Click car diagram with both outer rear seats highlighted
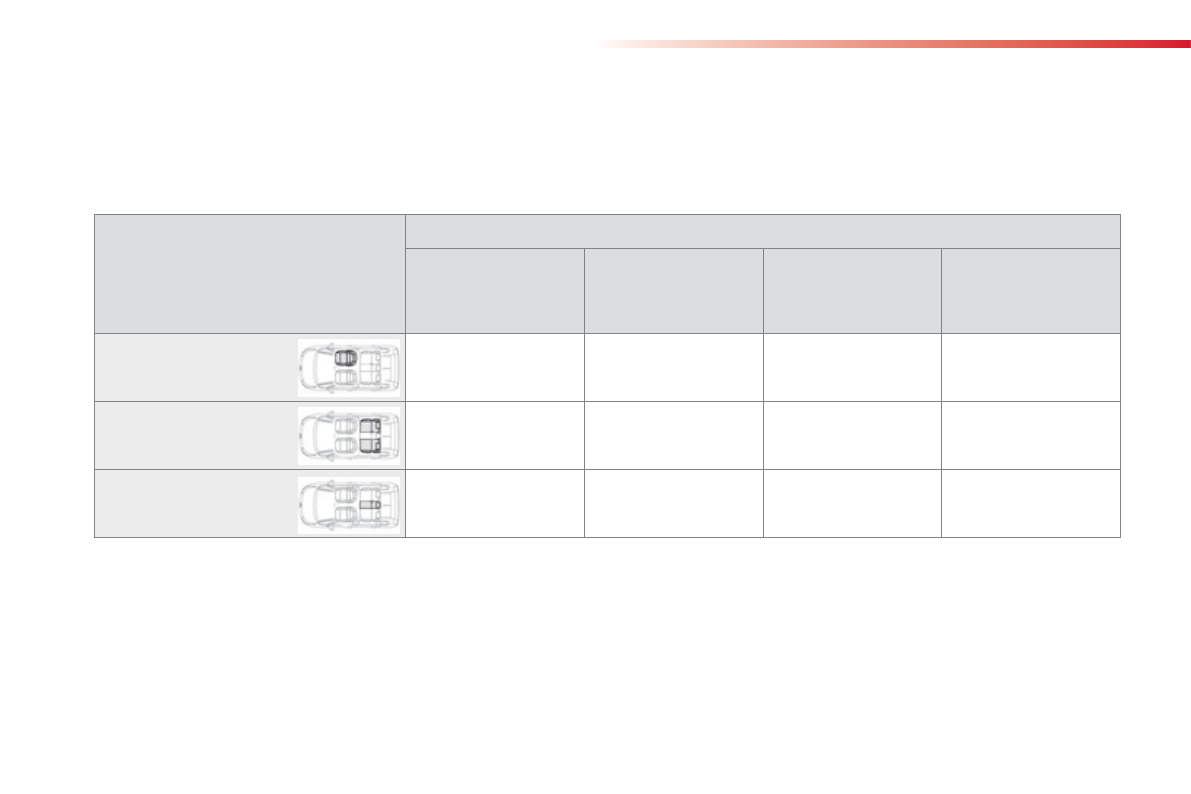The width and height of the screenshot is (1191, 794). (x=348, y=436)
